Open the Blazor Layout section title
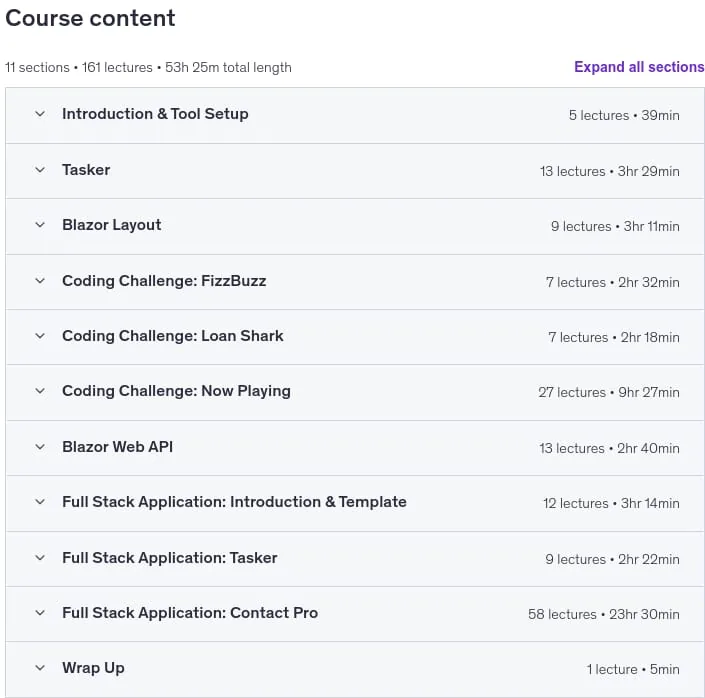The image size is (705, 698). point(112,225)
